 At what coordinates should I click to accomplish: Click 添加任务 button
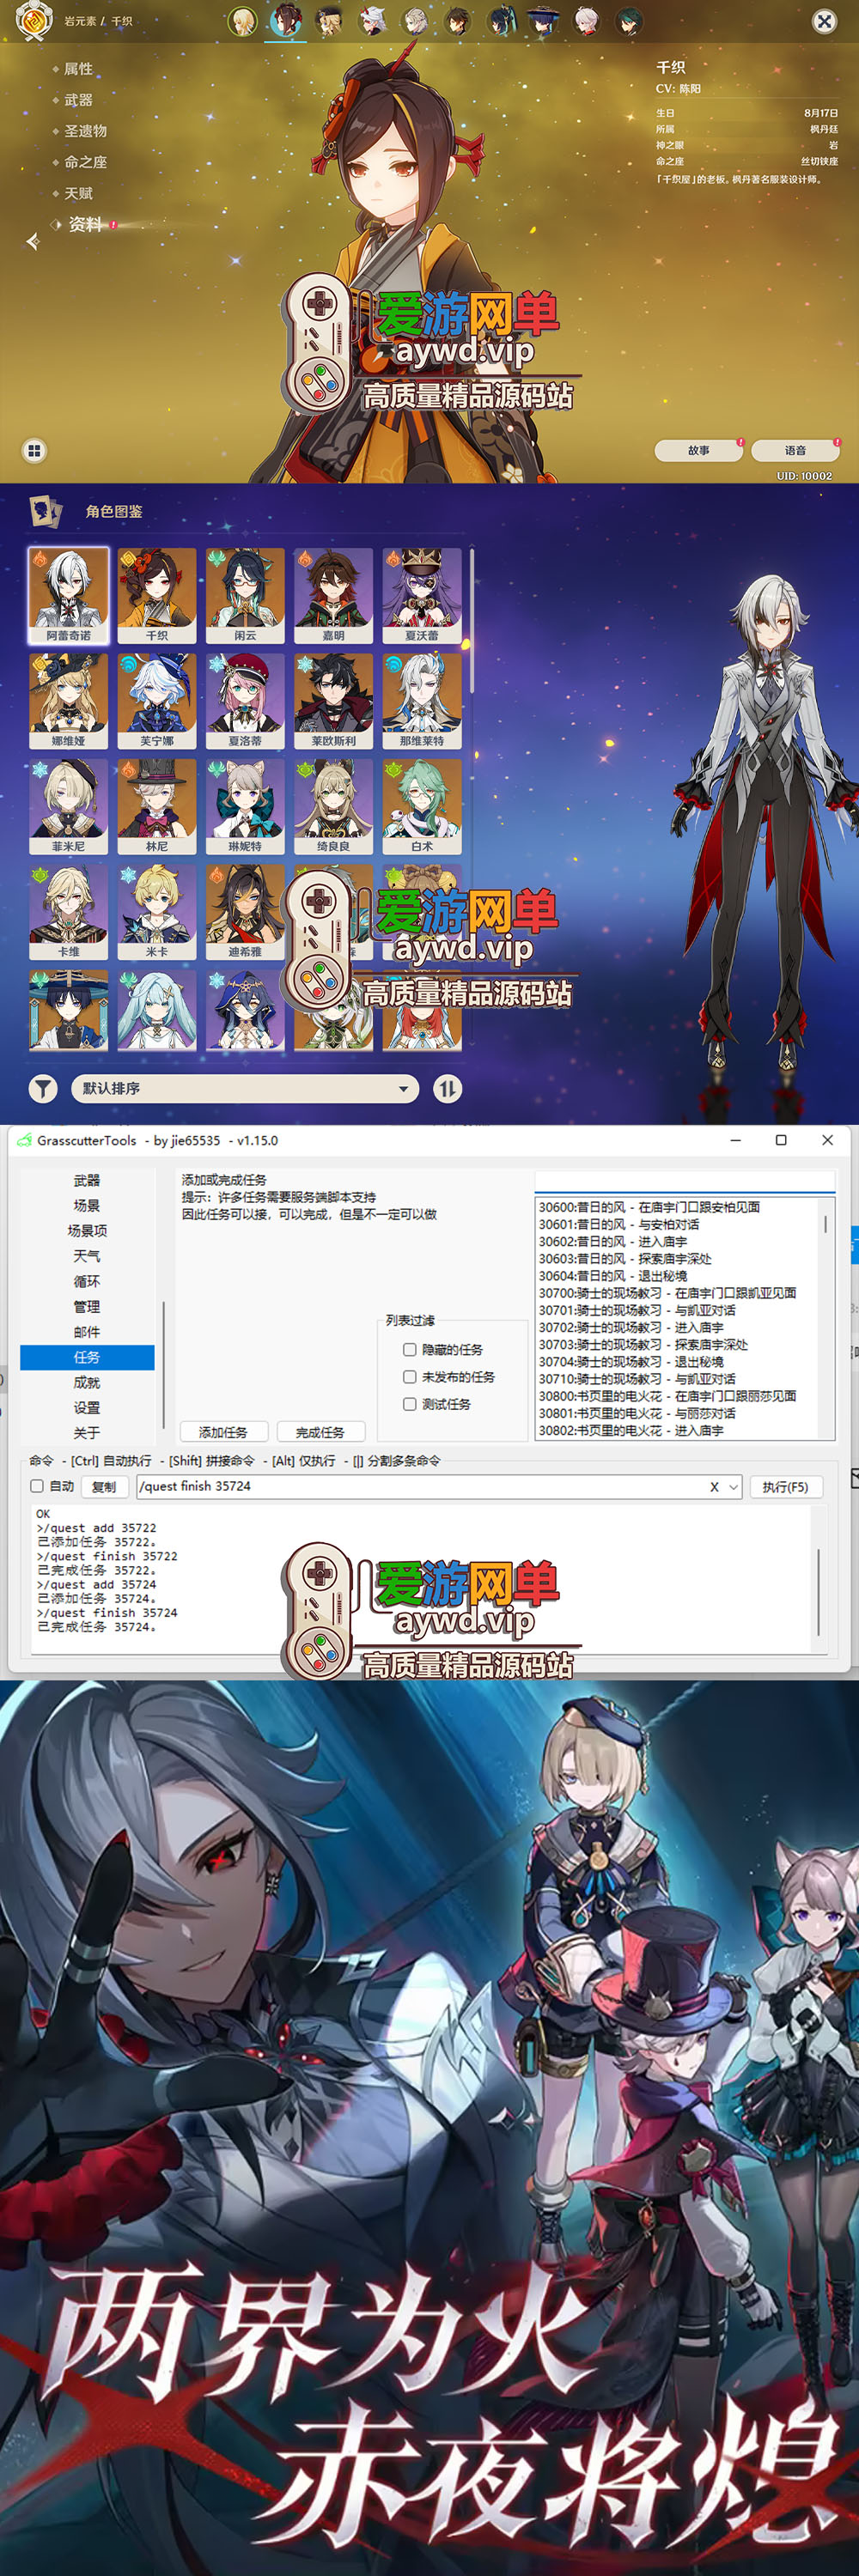(x=223, y=1432)
